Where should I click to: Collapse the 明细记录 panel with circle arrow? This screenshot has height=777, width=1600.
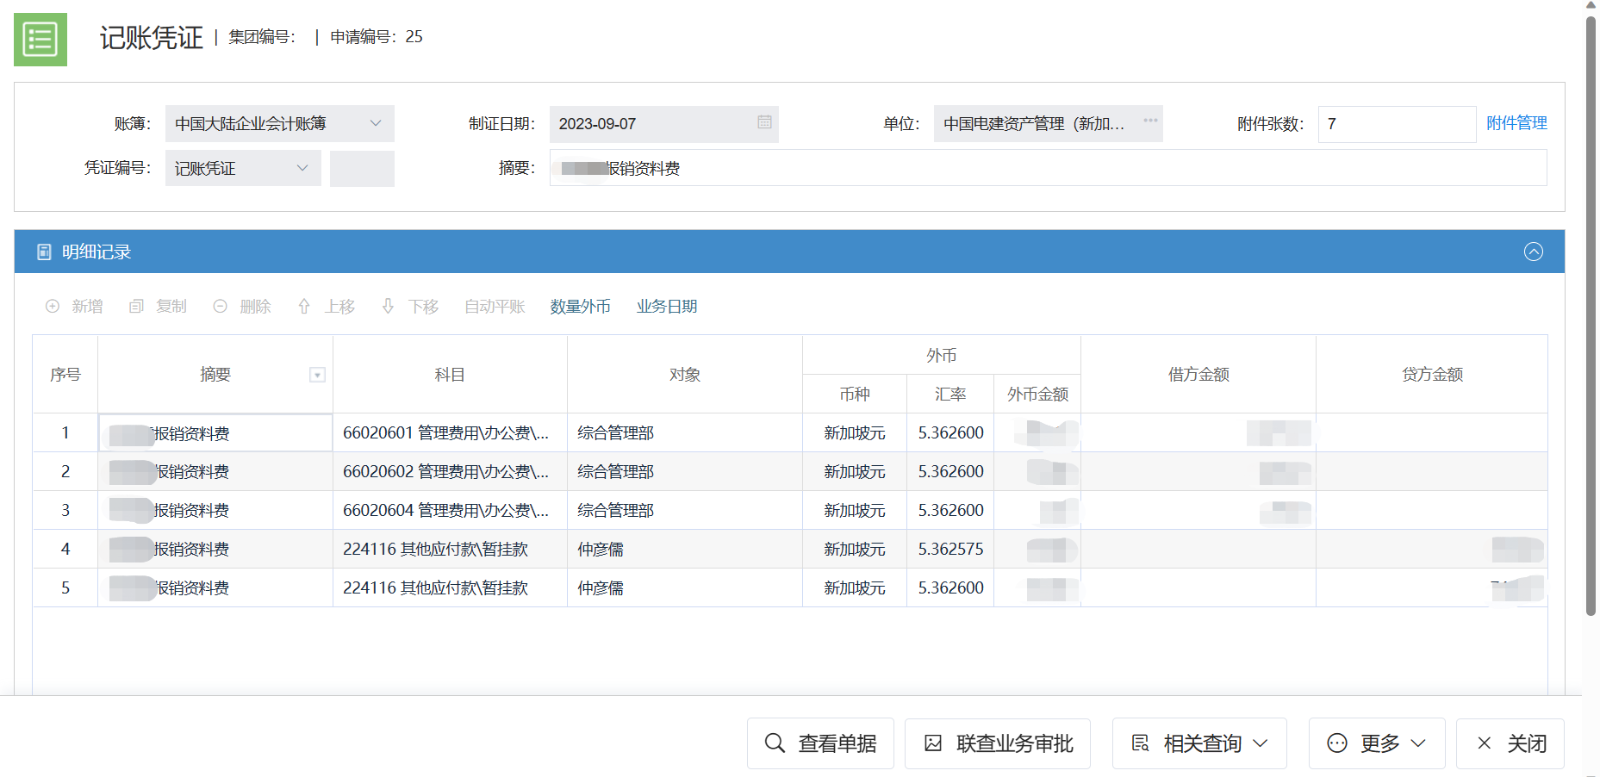[1532, 252]
